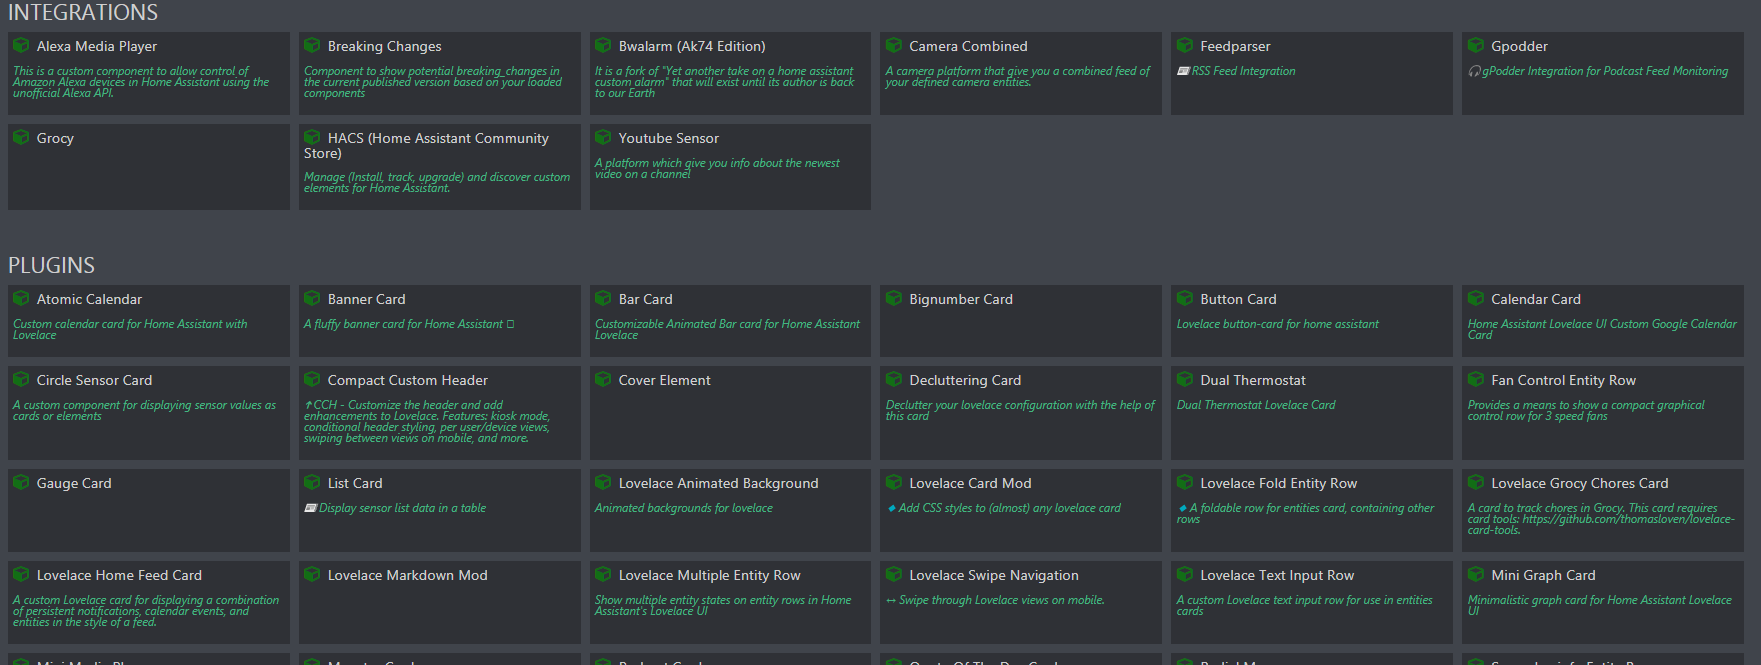Click the cube icon beside Feedparser
The height and width of the screenshot is (665, 1761).
(x=1185, y=45)
